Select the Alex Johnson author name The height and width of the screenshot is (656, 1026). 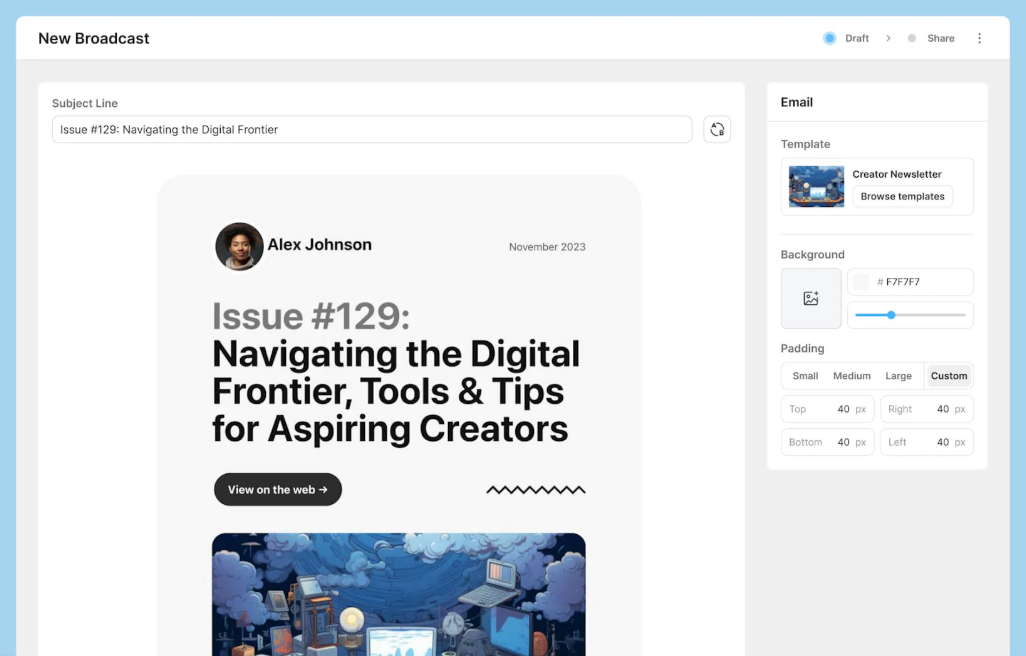pos(319,245)
